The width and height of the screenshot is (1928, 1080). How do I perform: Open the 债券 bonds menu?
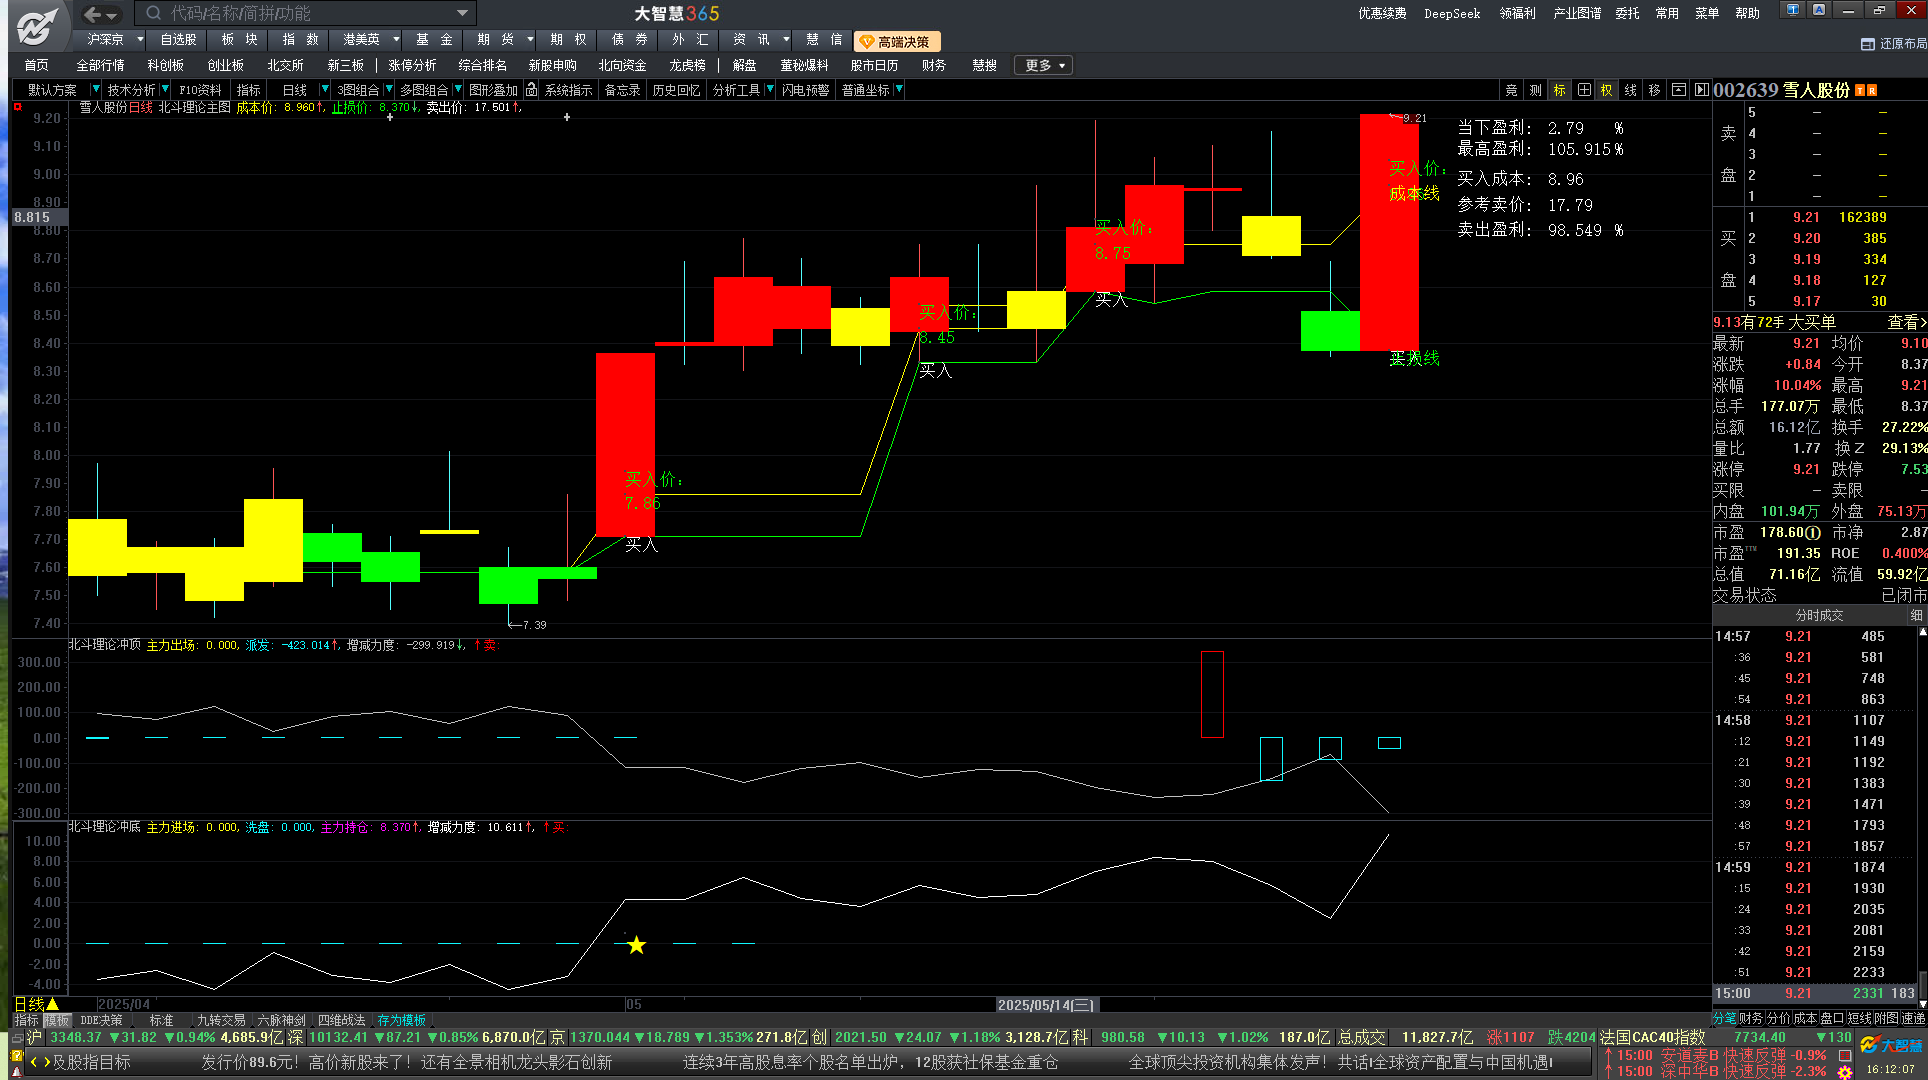[x=630, y=40]
